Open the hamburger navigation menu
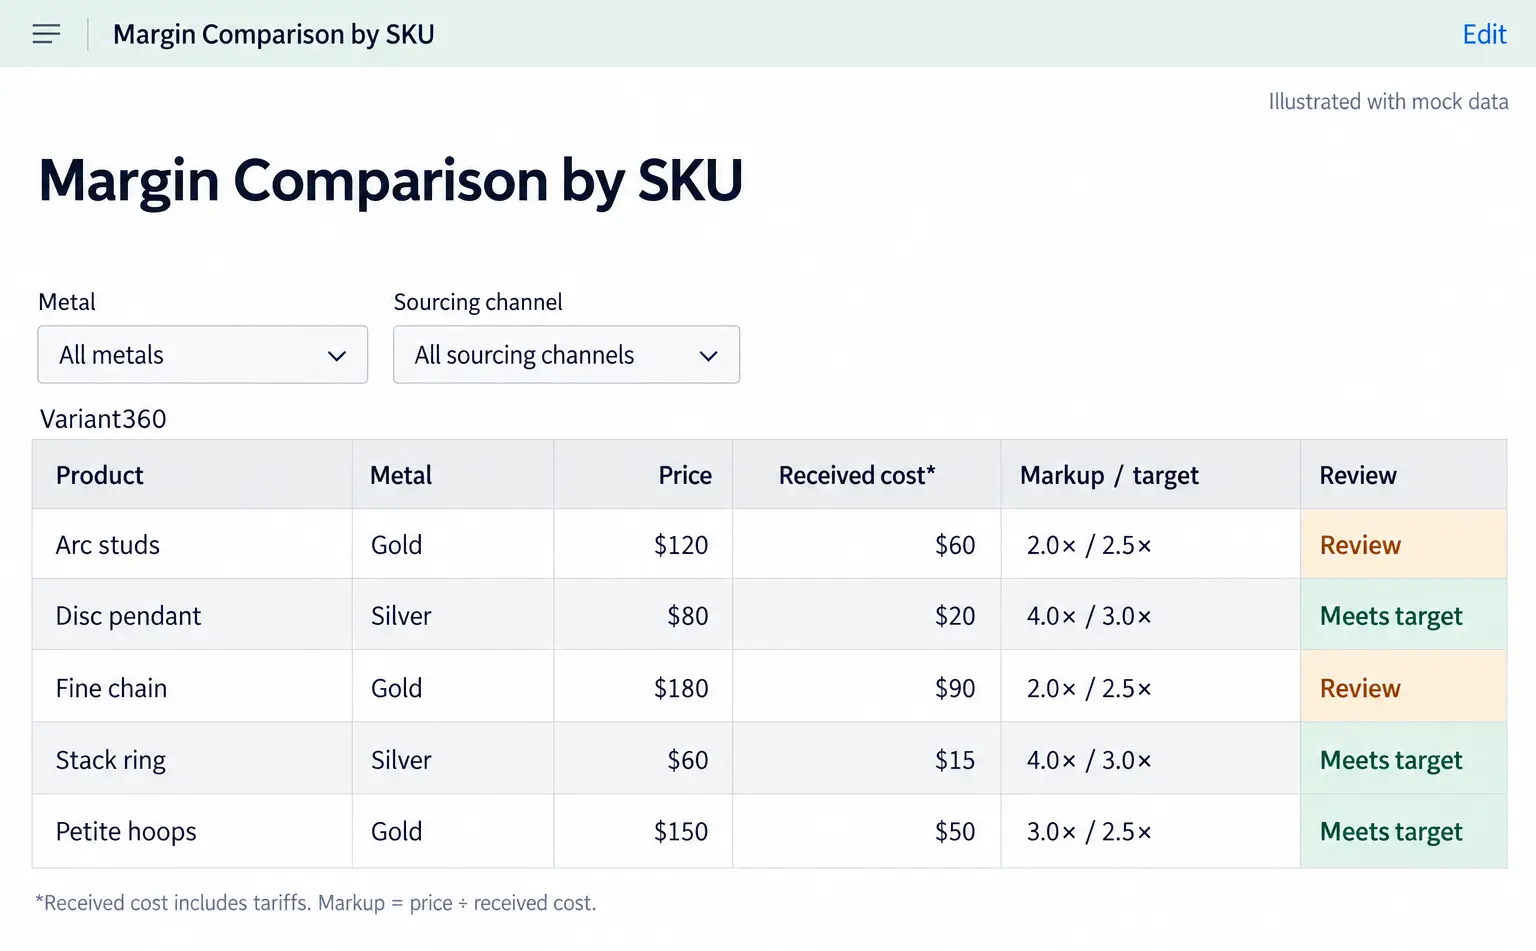The image size is (1536, 951). click(46, 34)
